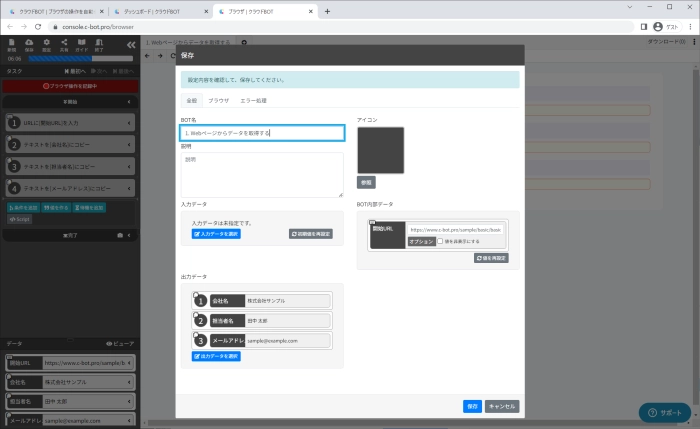Screen dimensions: 700x429
Task: Click the 保存 cloud icon in sidebar toolbar
Action: pos(29,44)
